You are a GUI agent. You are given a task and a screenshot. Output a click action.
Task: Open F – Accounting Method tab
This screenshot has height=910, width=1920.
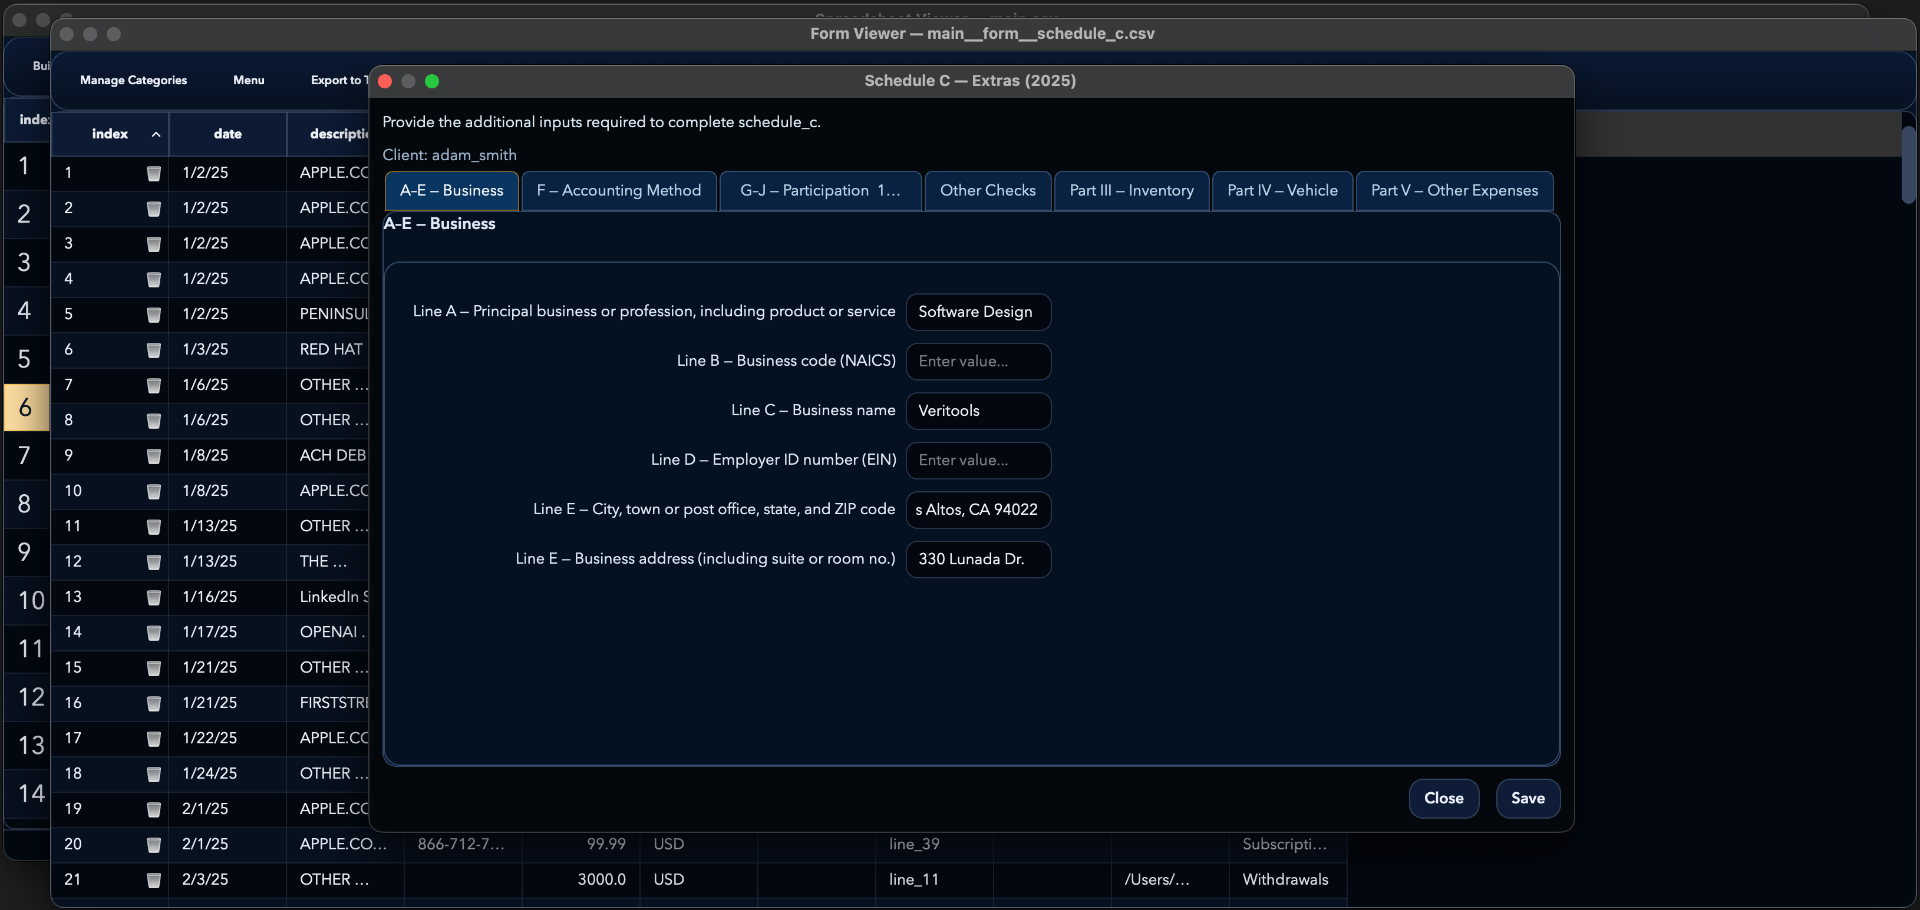(x=619, y=190)
